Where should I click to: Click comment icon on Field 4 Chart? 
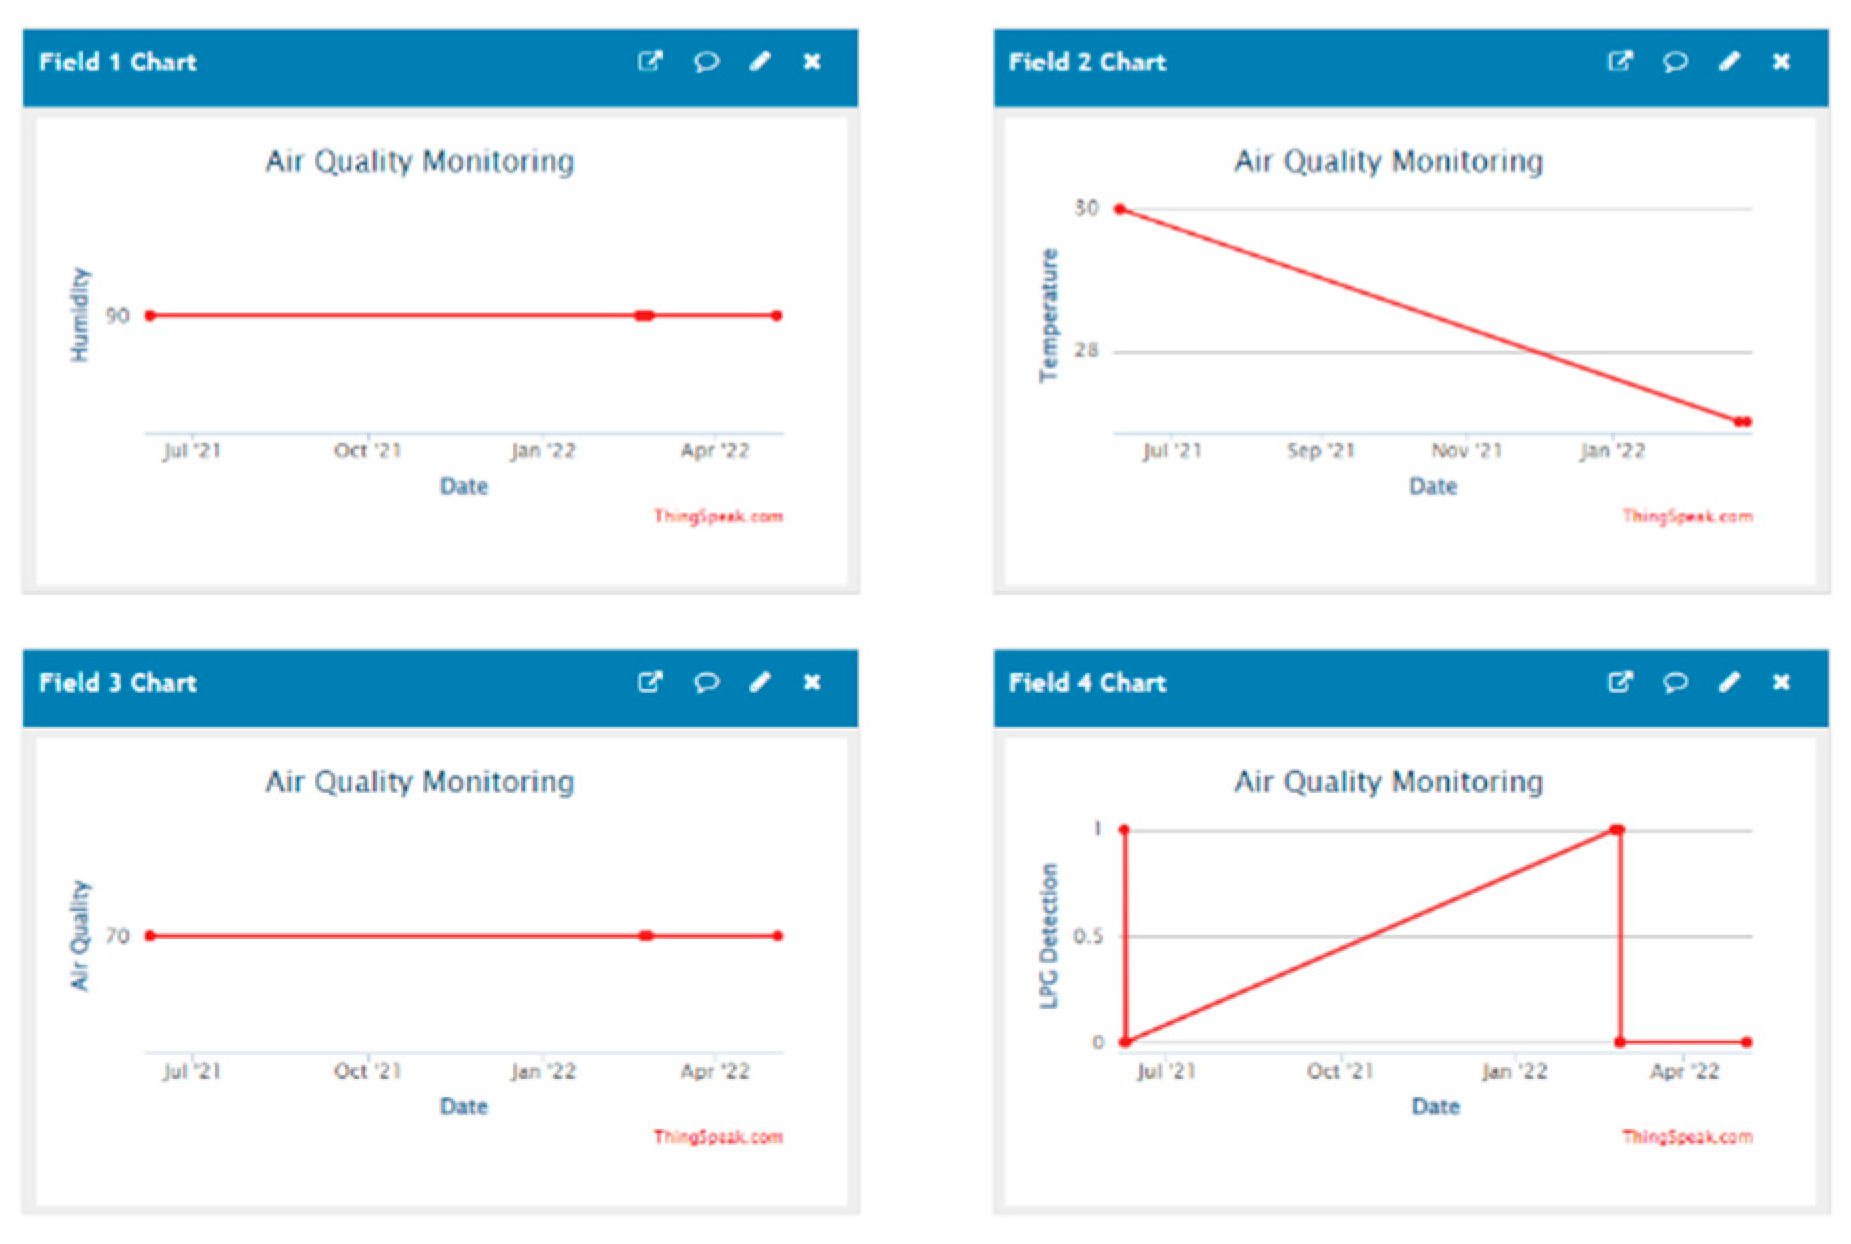pyautogui.click(x=1675, y=683)
